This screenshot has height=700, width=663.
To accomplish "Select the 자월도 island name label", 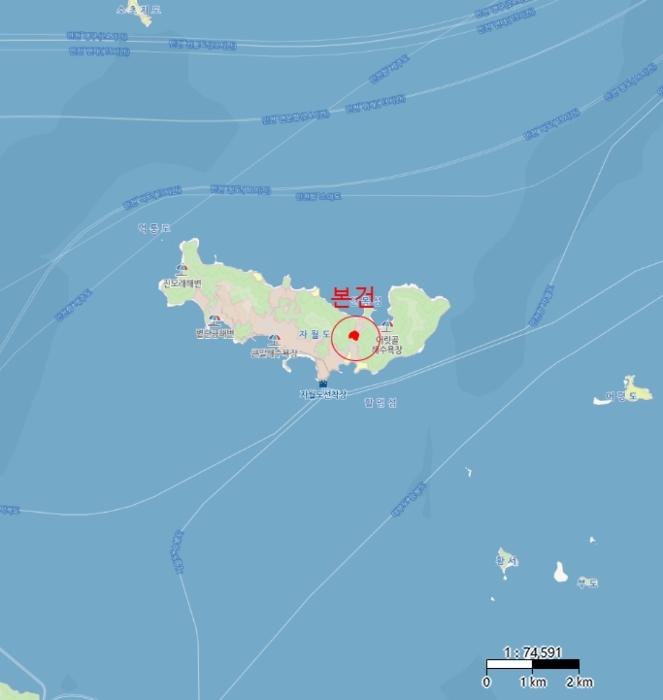I will [x=315, y=333].
